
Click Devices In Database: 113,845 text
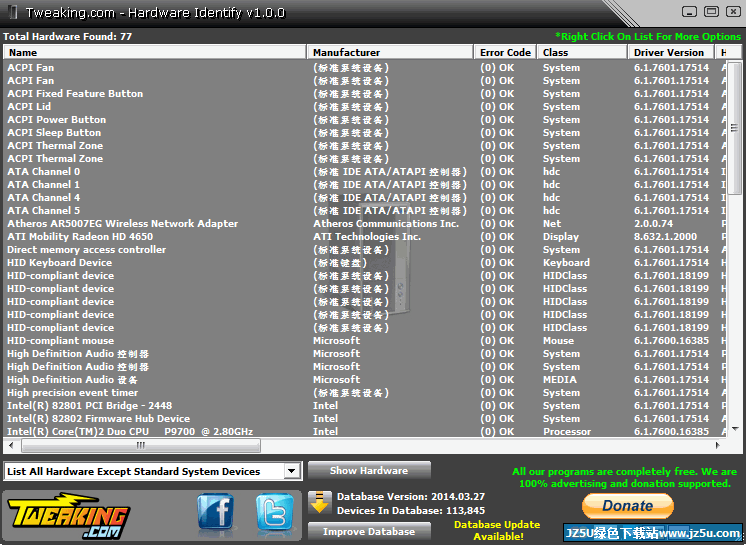[411, 510]
